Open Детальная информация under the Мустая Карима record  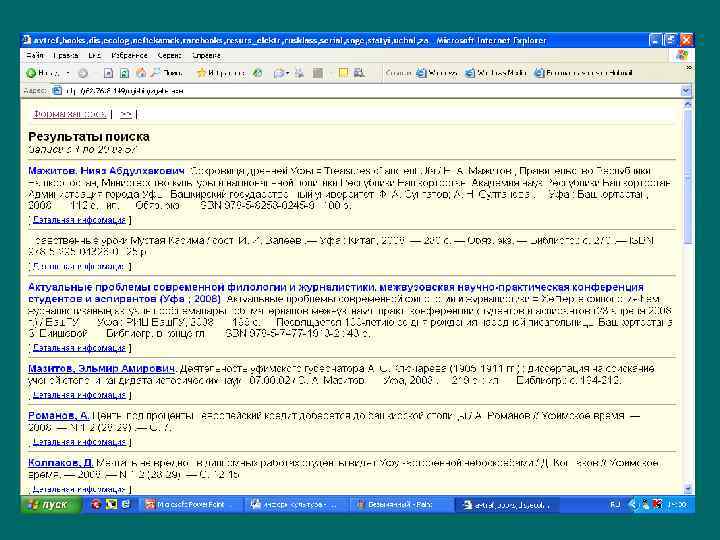(x=79, y=266)
